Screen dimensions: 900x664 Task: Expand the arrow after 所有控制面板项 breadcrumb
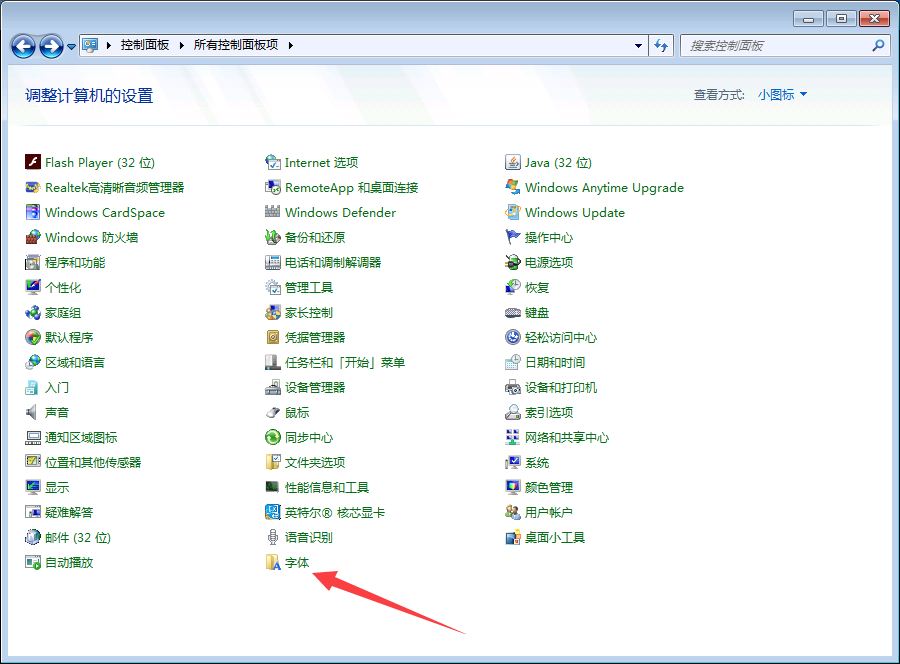[x=290, y=45]
